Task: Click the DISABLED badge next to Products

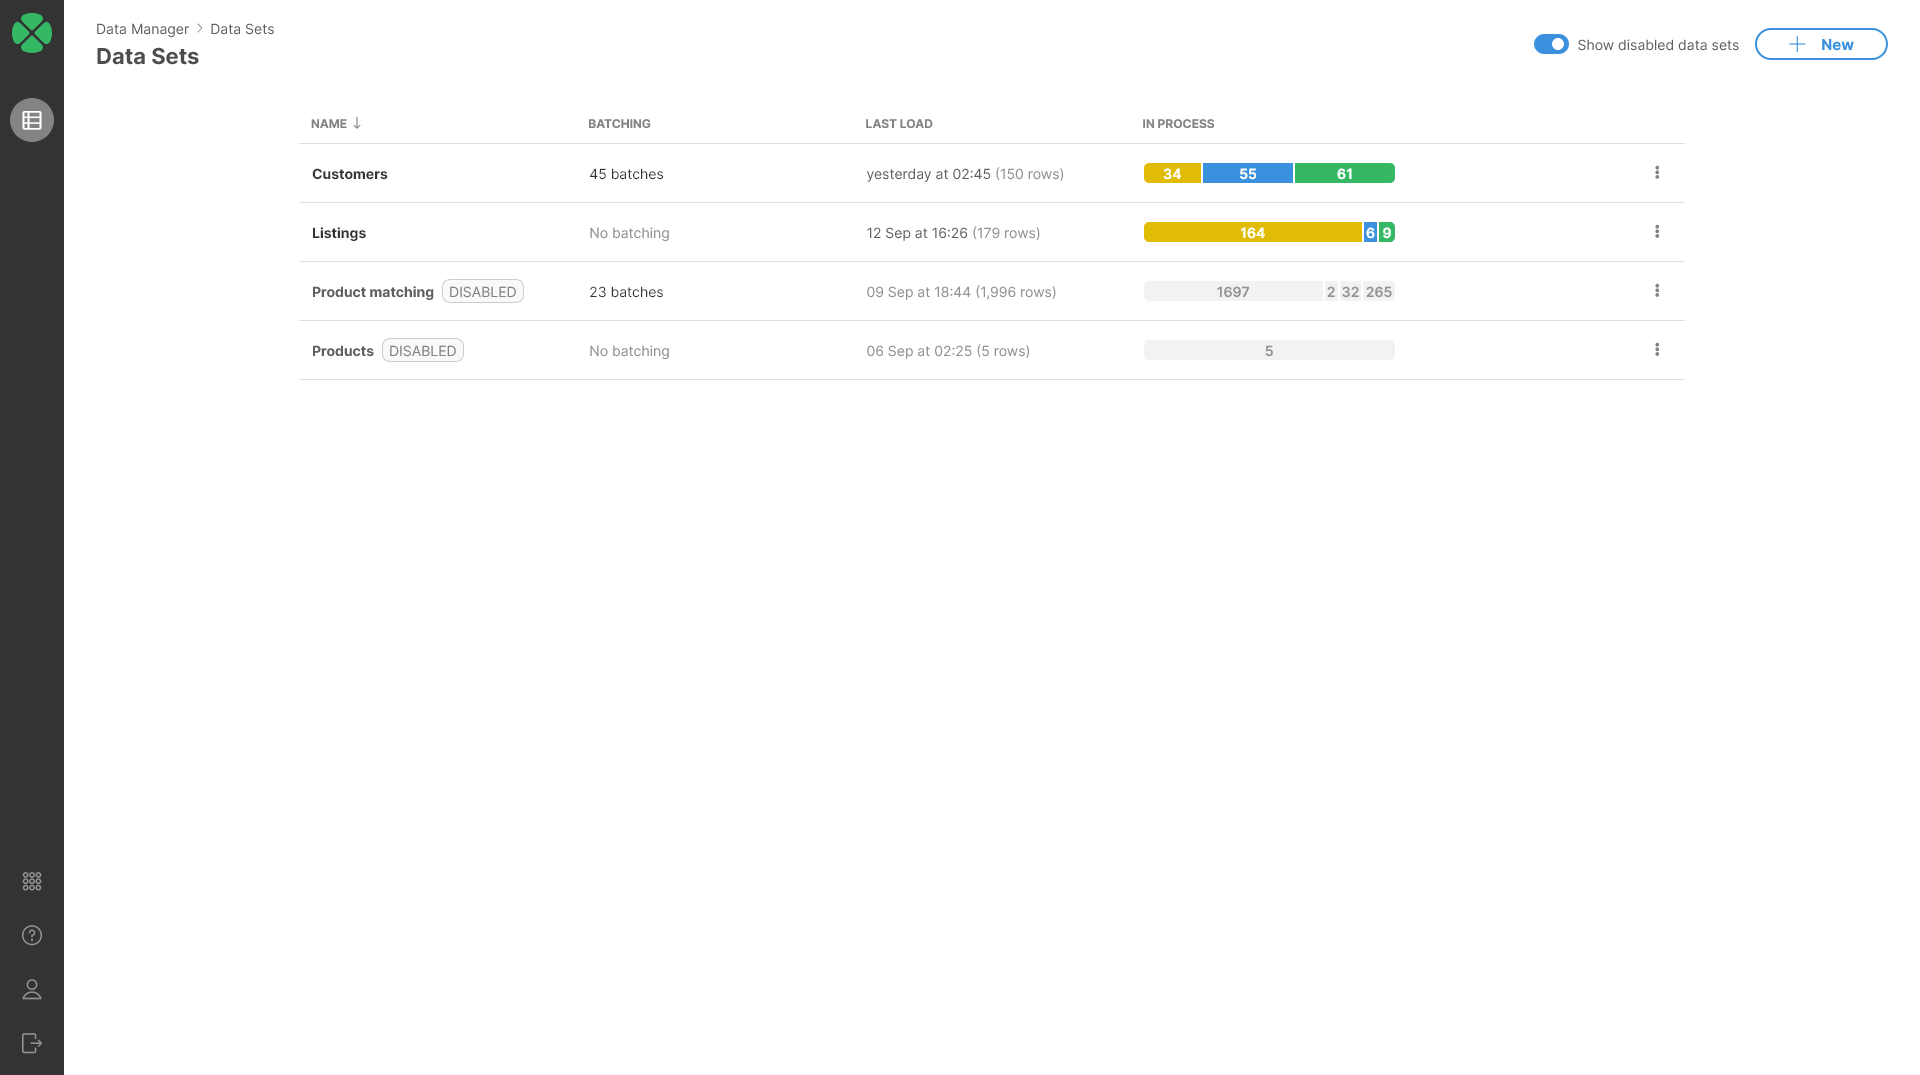Action: tap(422, 350)
